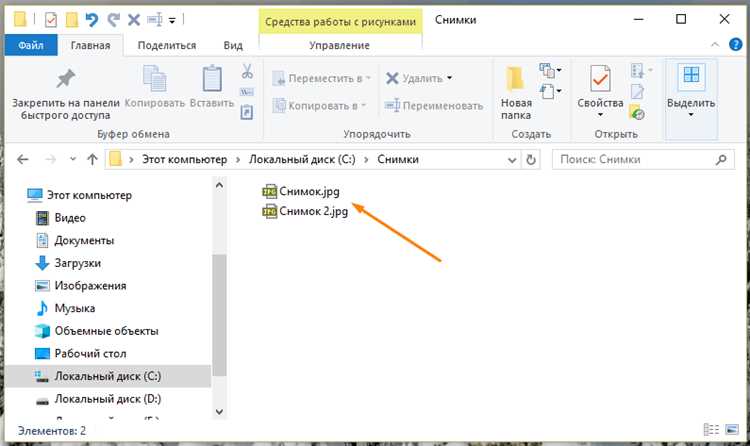Click the Cut scissors icon

pos(247,71)
